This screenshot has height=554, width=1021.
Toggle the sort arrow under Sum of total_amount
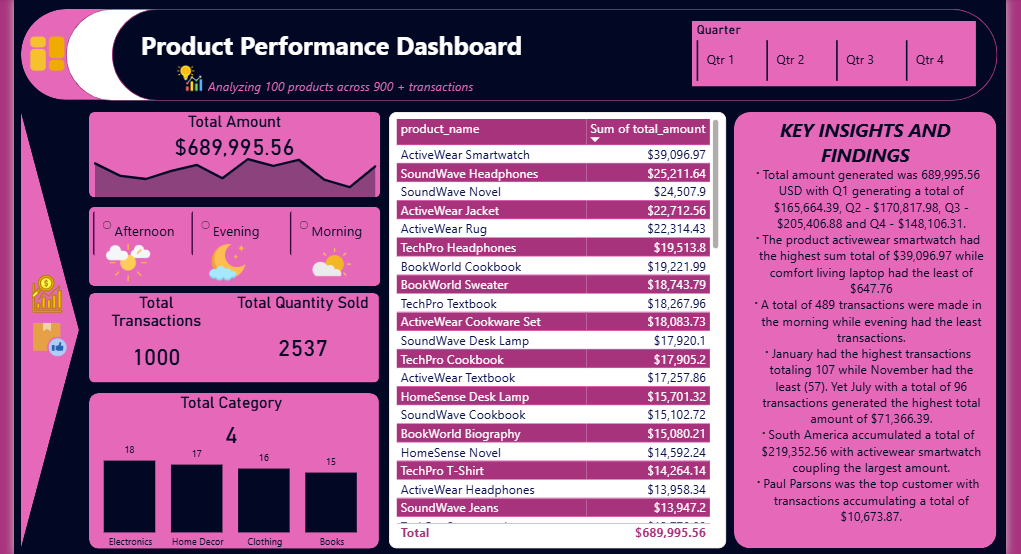coord(594,139)
